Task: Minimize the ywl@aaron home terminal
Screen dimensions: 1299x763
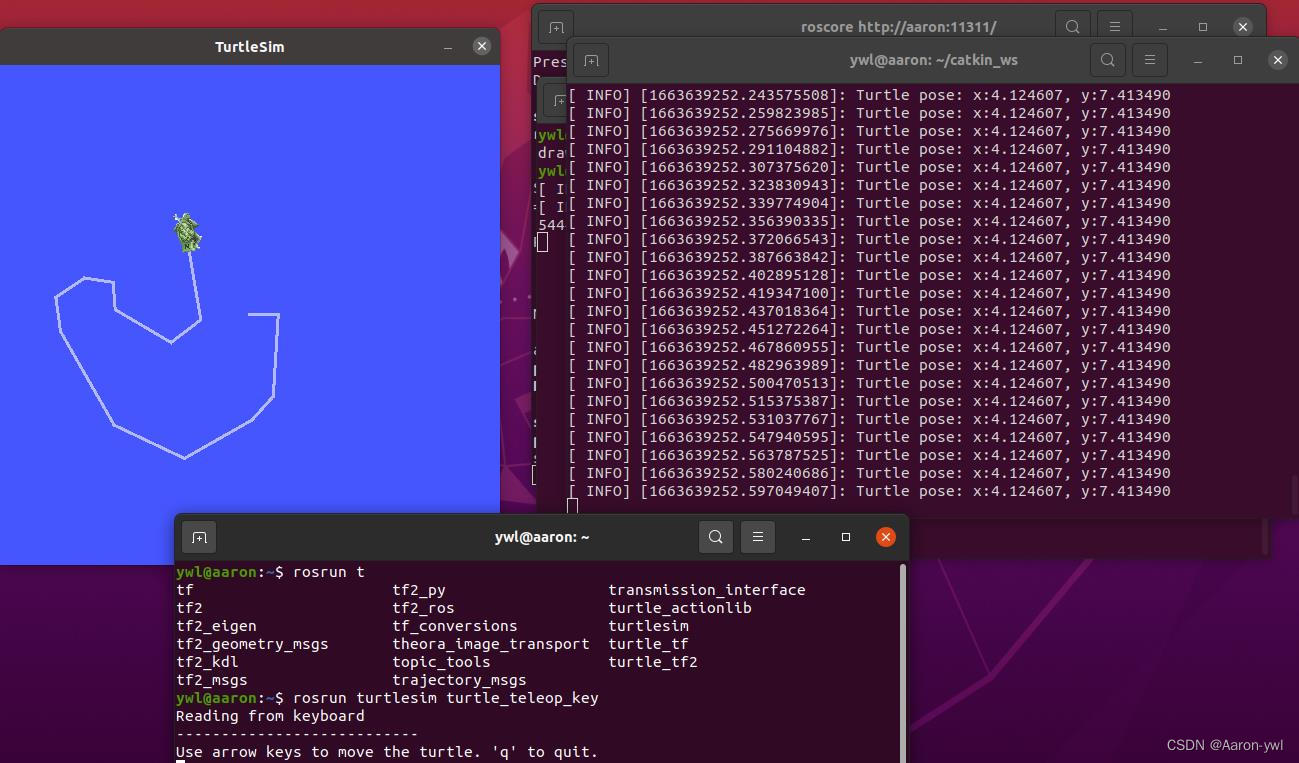Action: [806, 537]
